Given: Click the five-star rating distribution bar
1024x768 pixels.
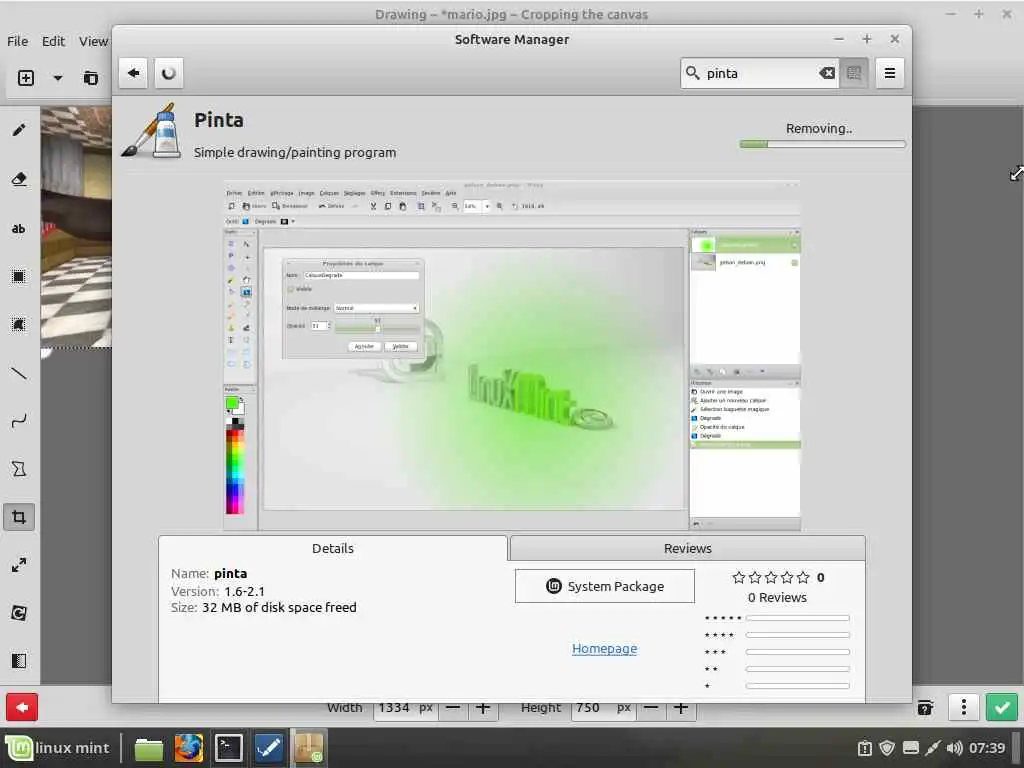Looking at the screenshot, I should pyautogui.click(x=797, y=618).
